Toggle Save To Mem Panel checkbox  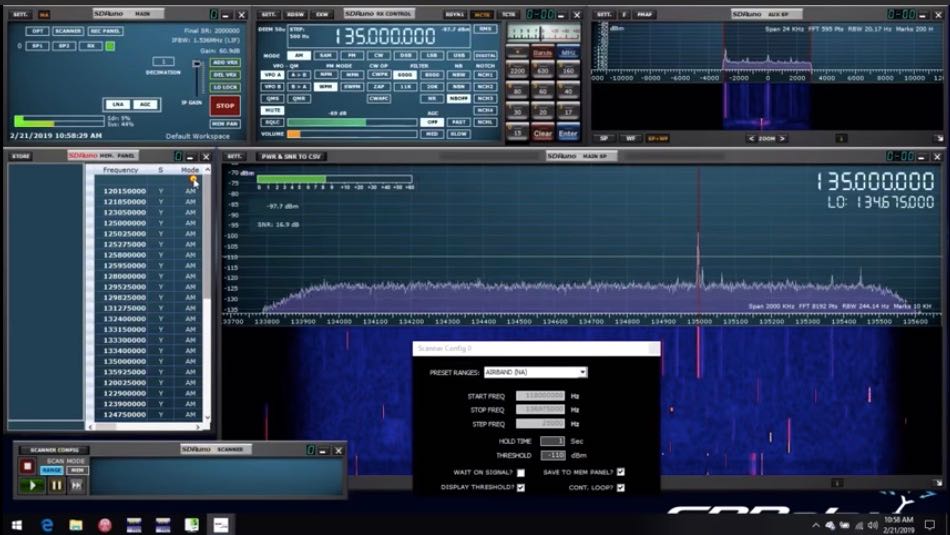coord(620,472)
